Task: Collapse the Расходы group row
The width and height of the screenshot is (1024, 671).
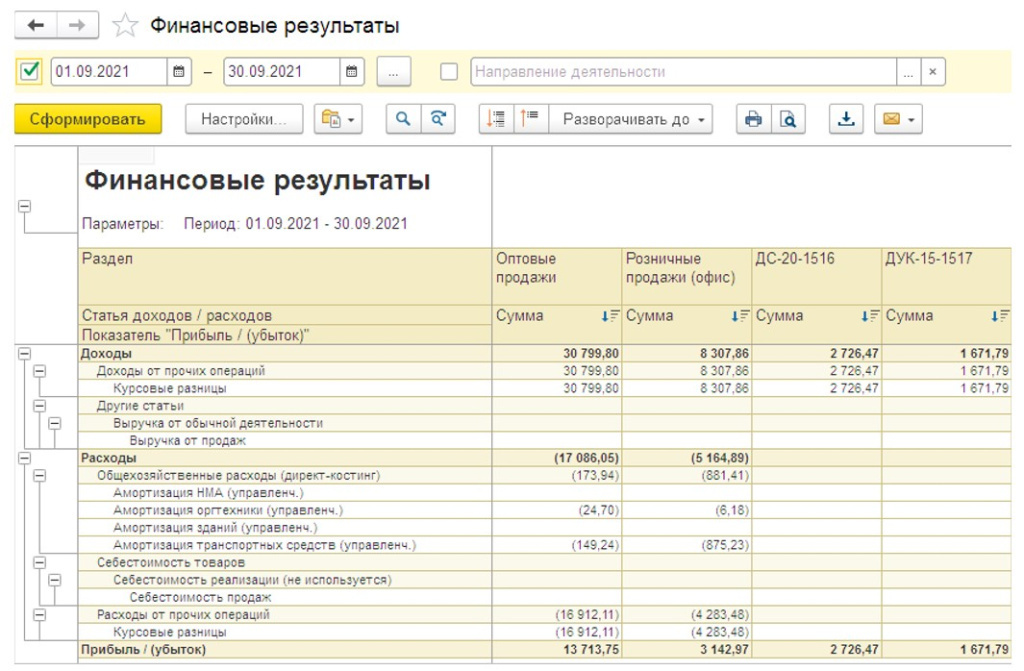Action: [25, 458]
